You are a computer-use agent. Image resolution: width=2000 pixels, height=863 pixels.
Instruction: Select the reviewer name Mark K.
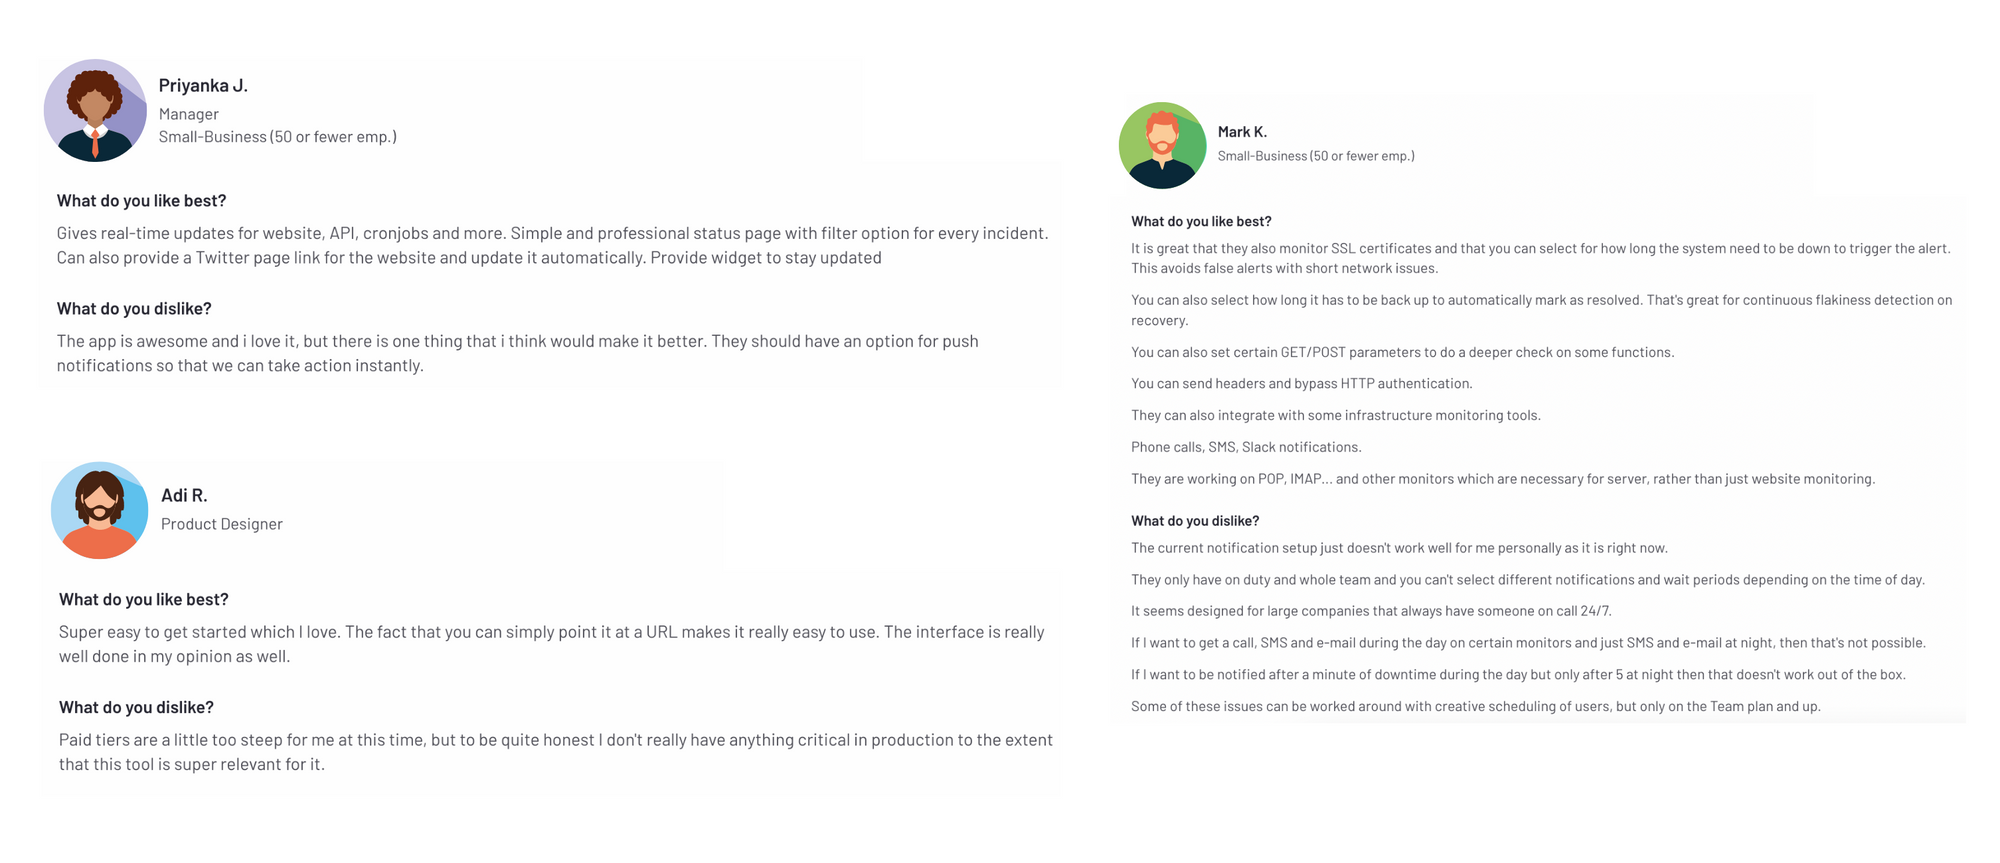coord(1242,132)
